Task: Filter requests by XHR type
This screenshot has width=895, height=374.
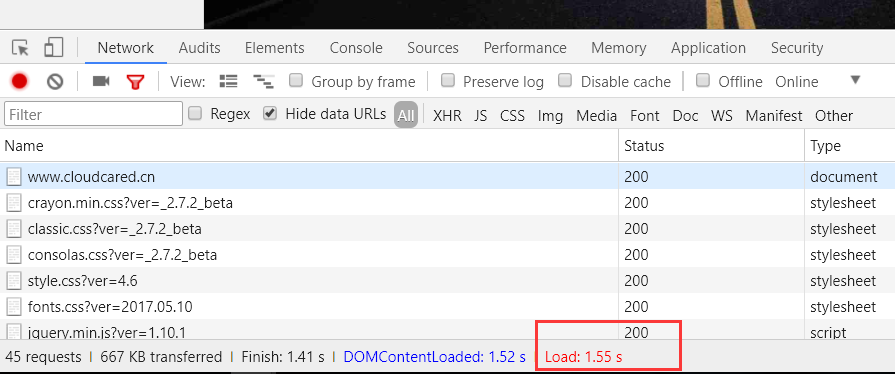Action: click(447, 116)
